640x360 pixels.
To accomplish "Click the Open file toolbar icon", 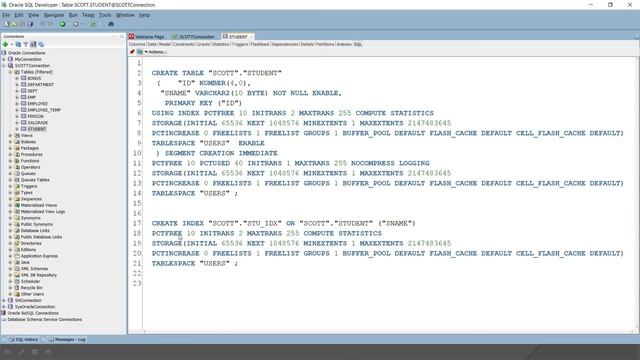I will 15,24.
